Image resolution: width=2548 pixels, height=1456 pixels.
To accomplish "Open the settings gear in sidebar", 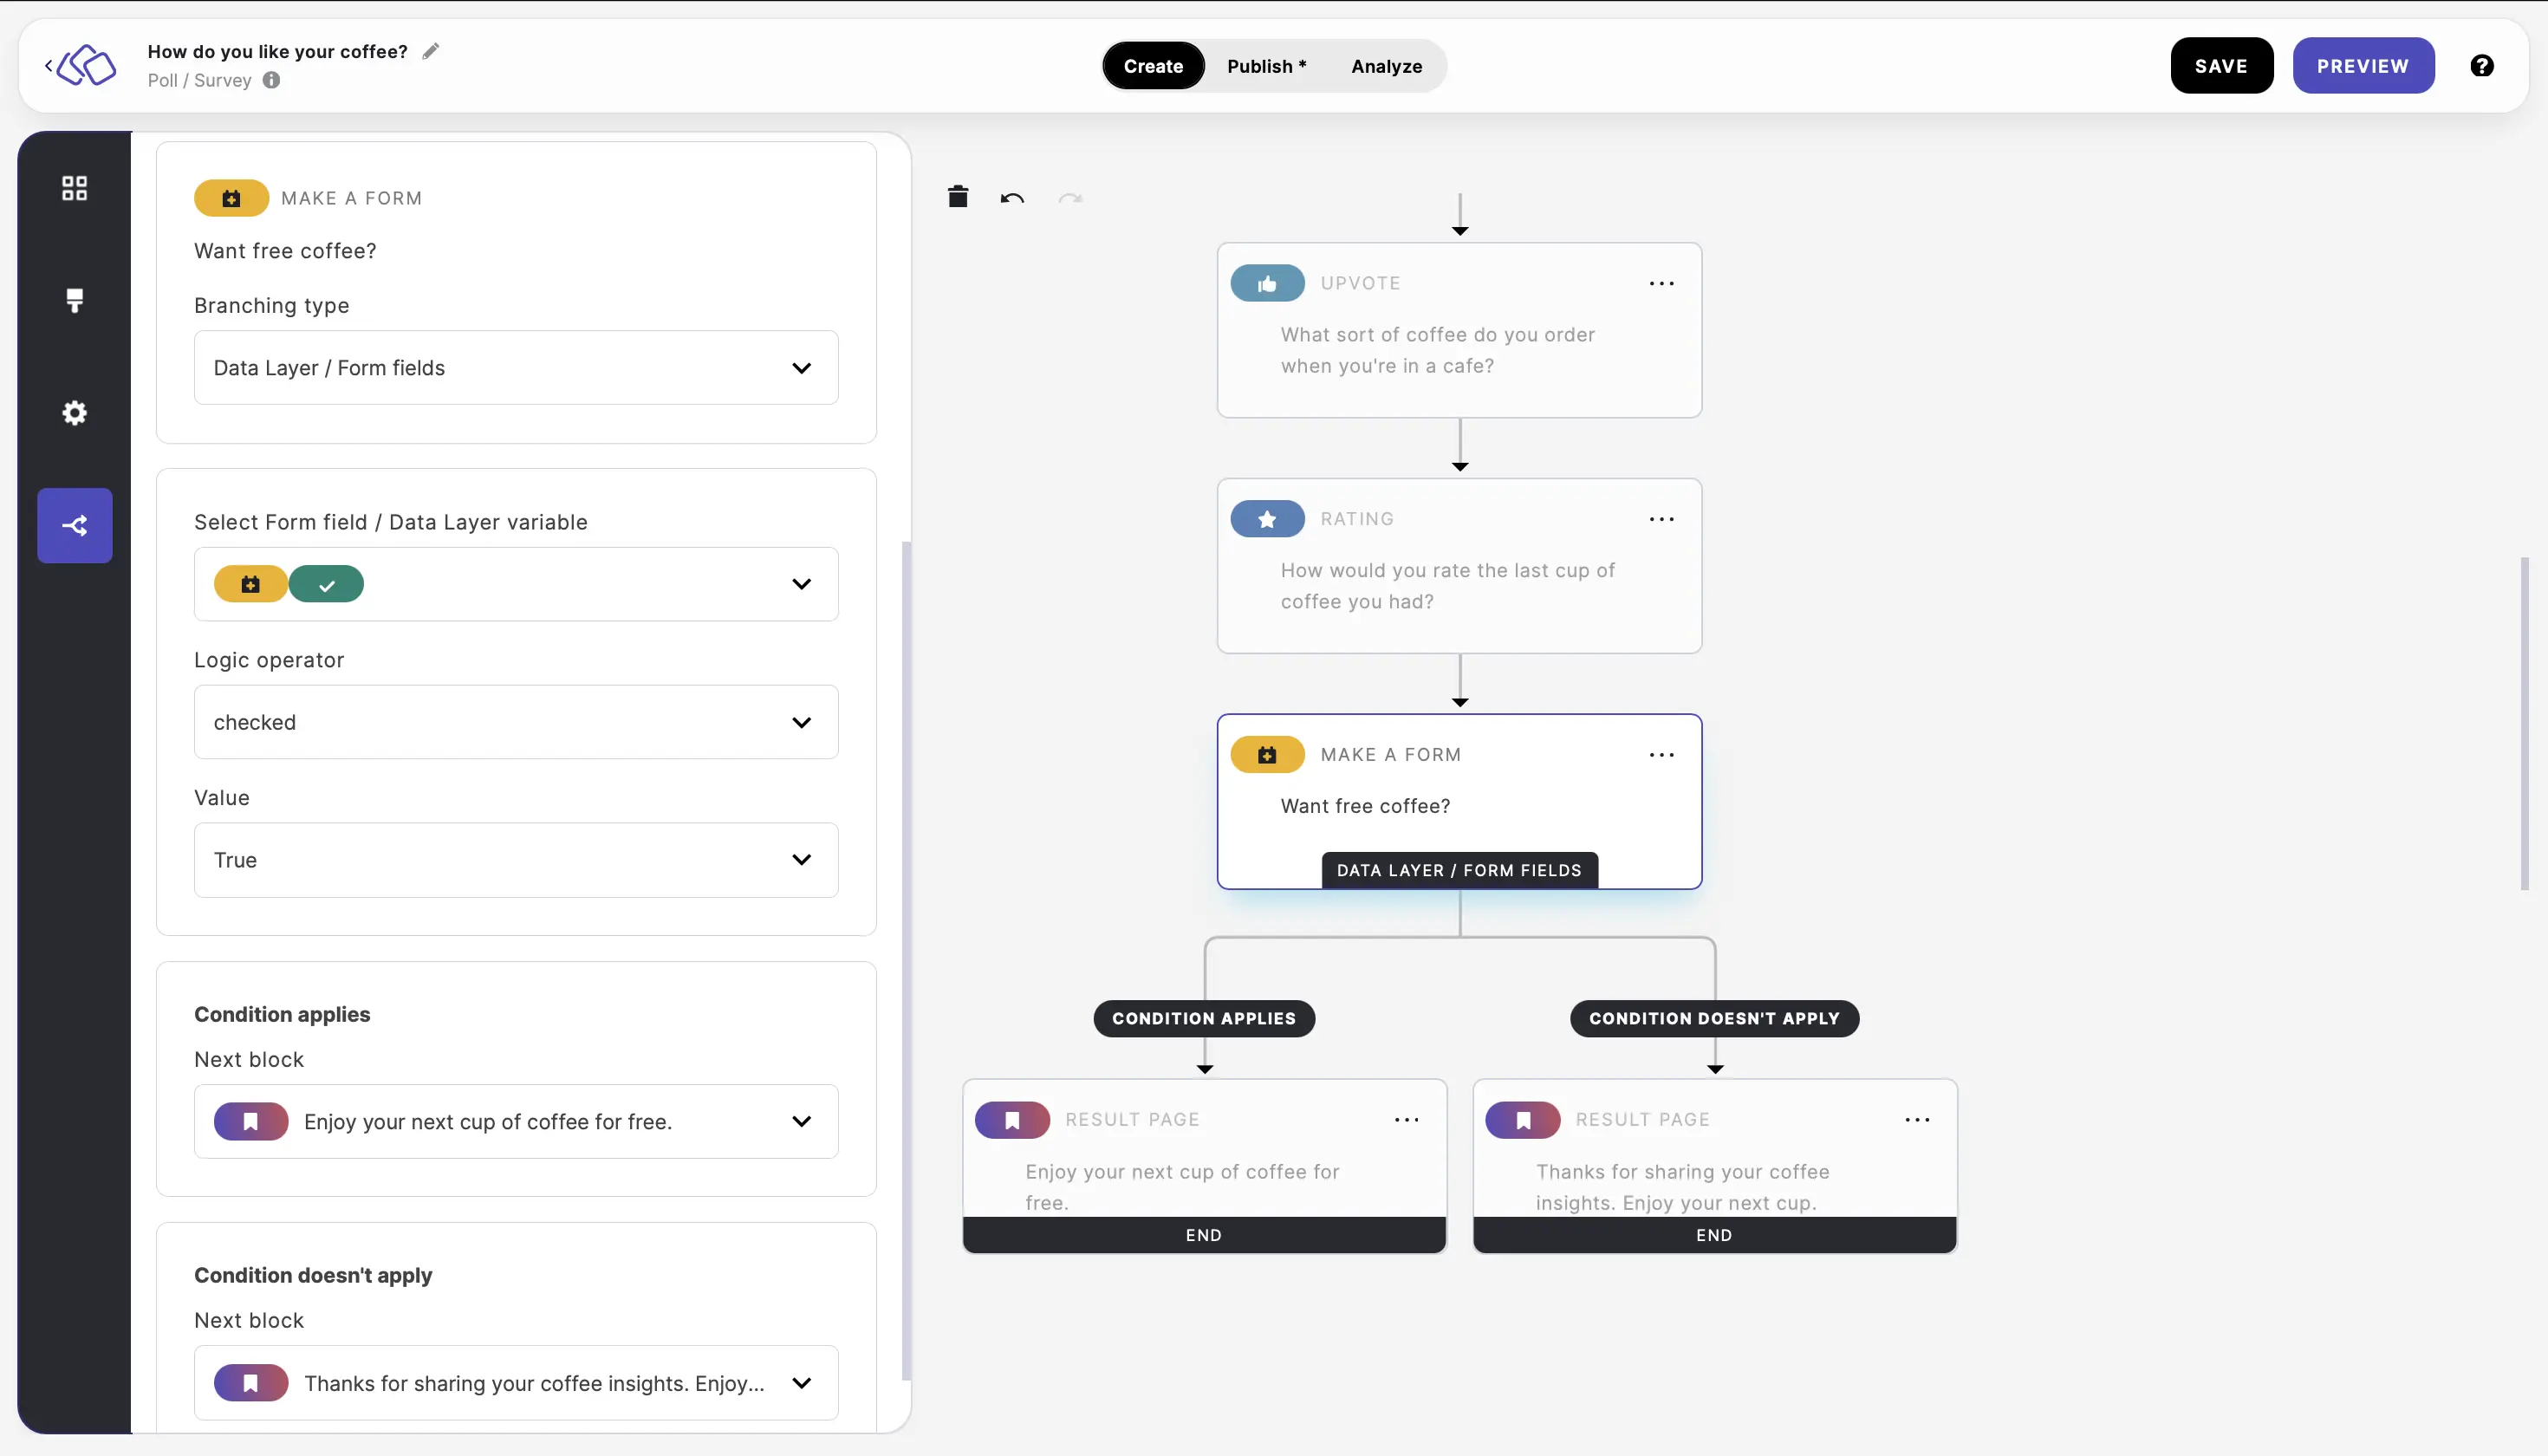I will tap(75, 413).
